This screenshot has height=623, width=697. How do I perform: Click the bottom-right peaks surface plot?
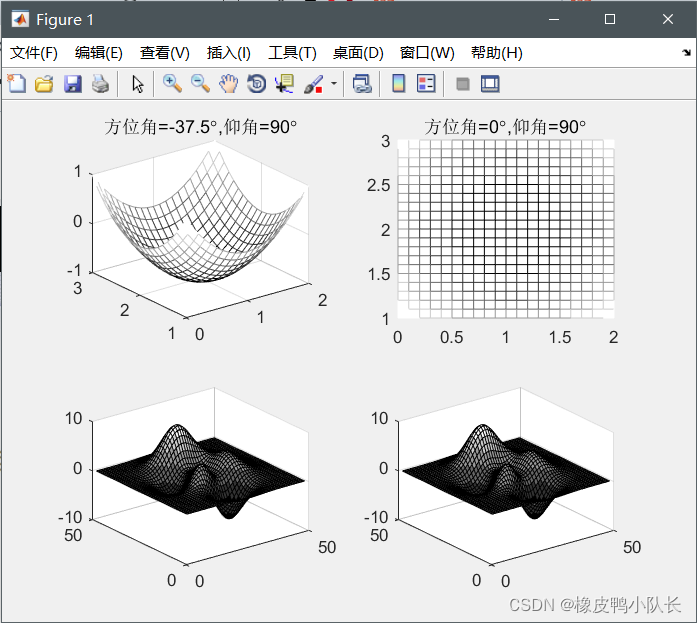tap(507, 475)
